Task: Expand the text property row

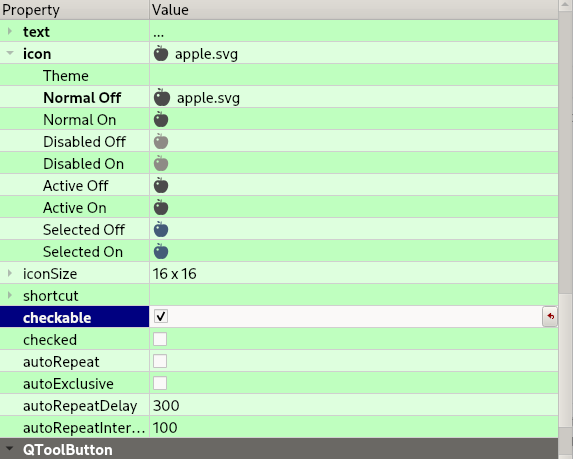Action: 10,31
